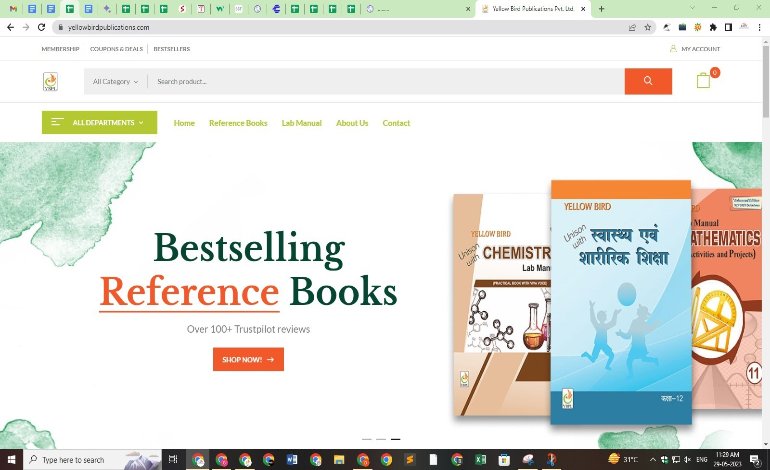
Task: Click the Membership link
Action: tap(60, 49)
